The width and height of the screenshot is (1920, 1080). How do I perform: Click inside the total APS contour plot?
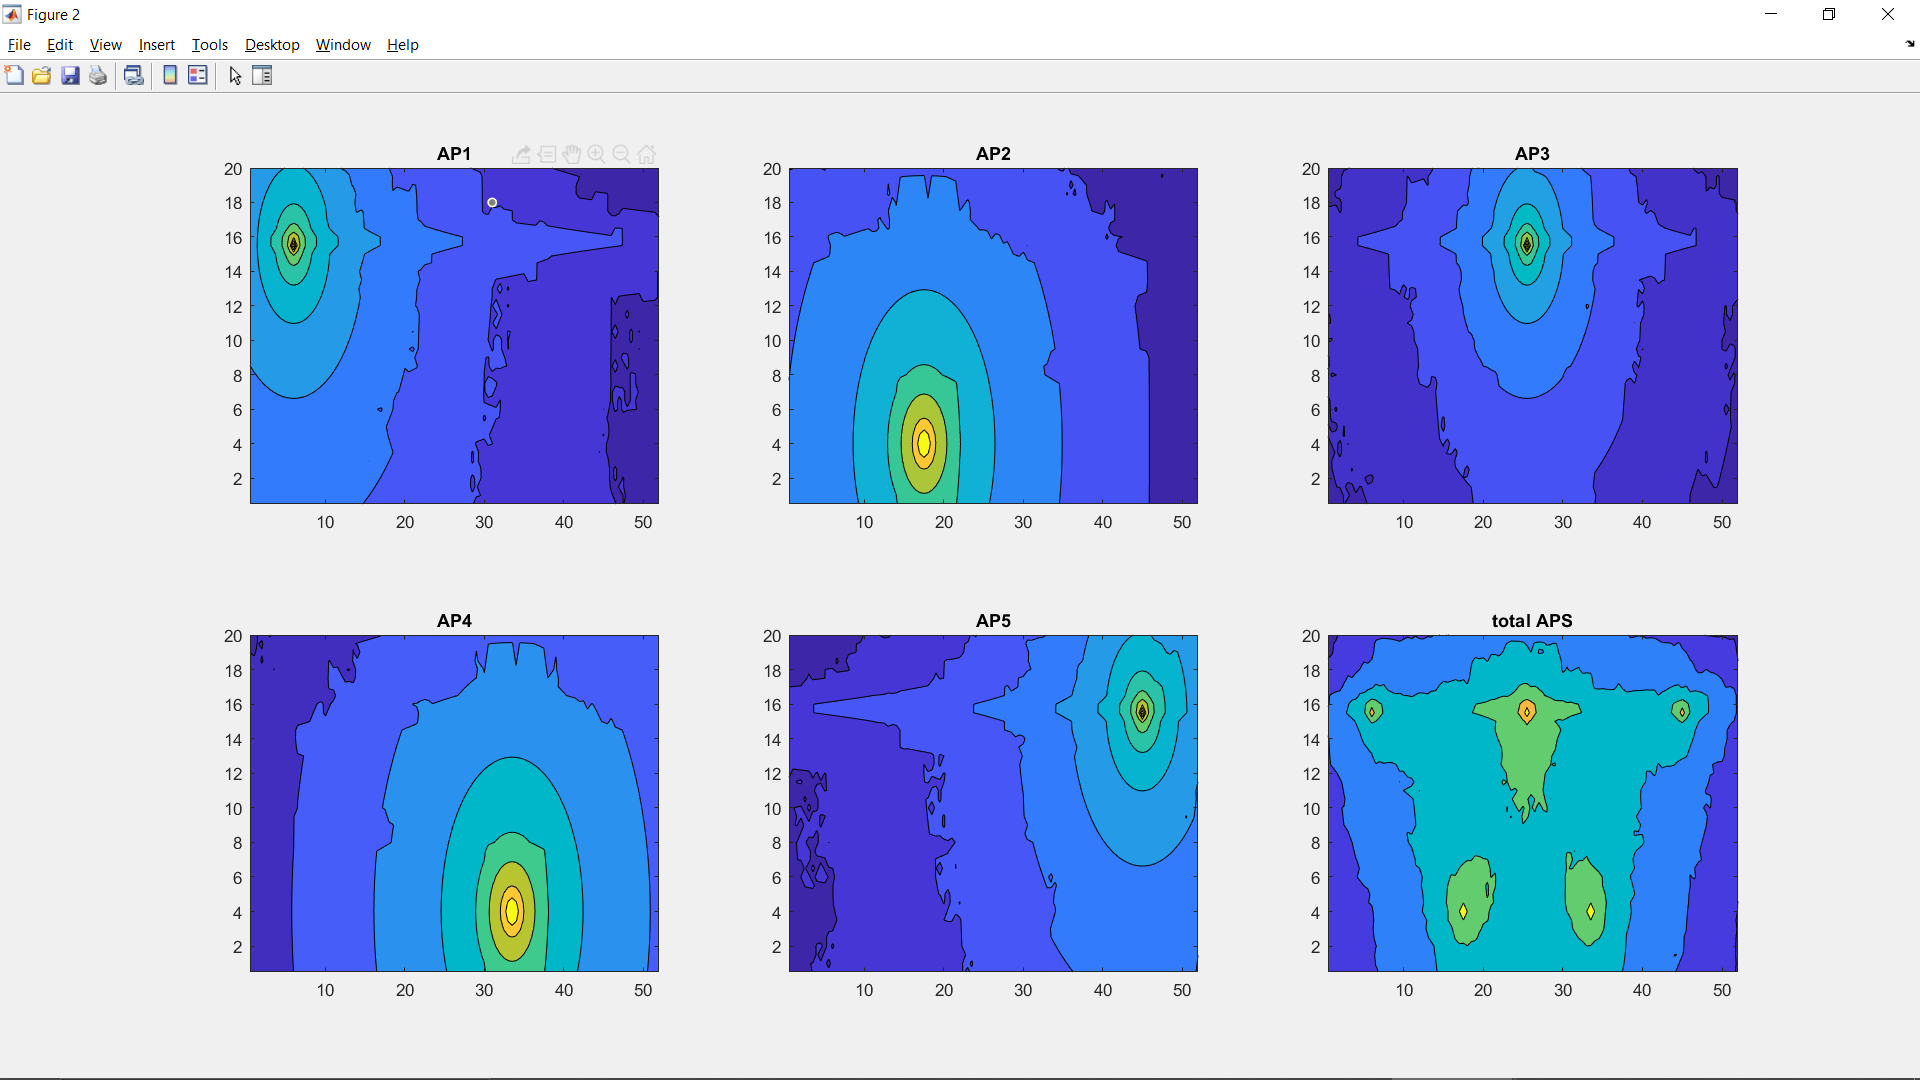1530,800
